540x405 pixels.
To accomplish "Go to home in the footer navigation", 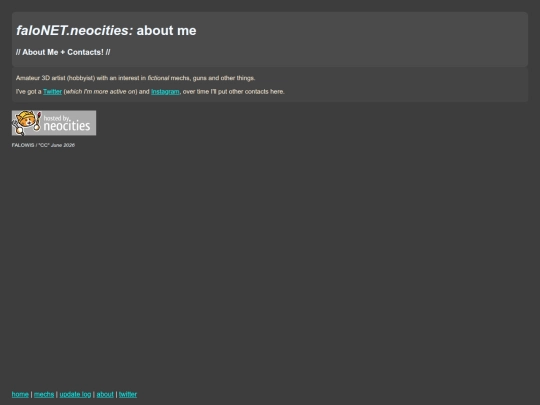I will pyautogui.click(x=20, y=394).
